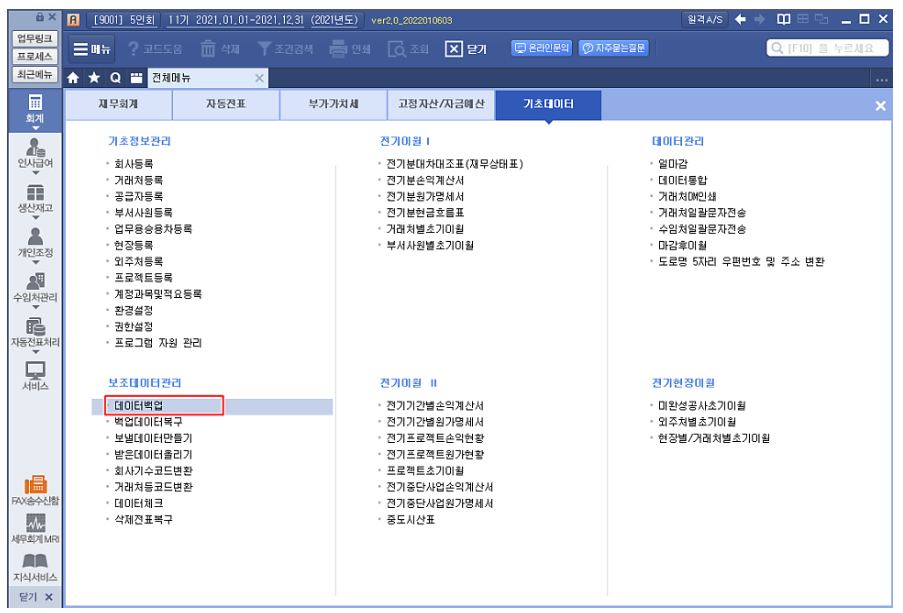This screenshot has height=613, width=903.
Task: Select the 서비스 sidebar icon
Action: [x=35, y=376]
